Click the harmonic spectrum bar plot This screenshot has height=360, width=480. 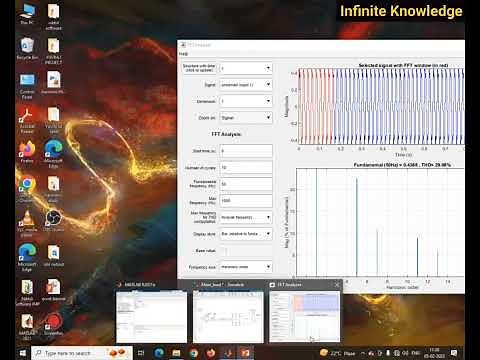(x=380, y=222)
